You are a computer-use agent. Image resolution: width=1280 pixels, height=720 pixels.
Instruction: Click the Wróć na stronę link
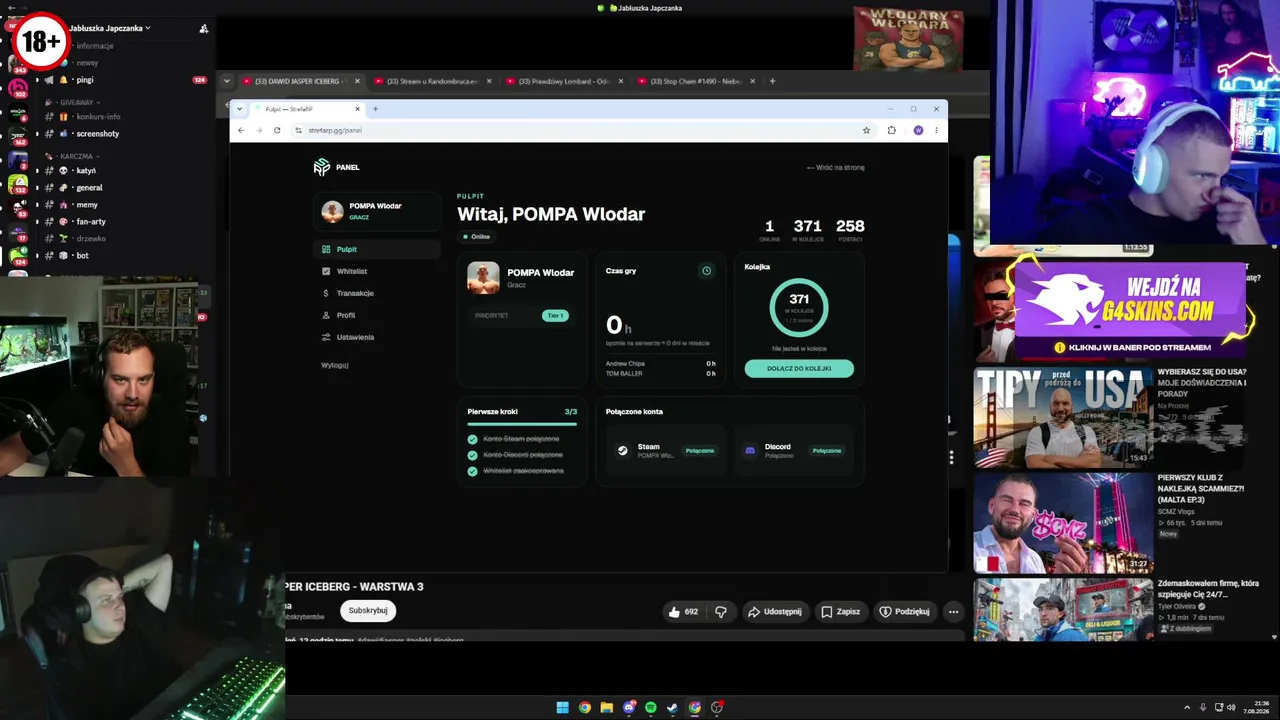(836, 167)
